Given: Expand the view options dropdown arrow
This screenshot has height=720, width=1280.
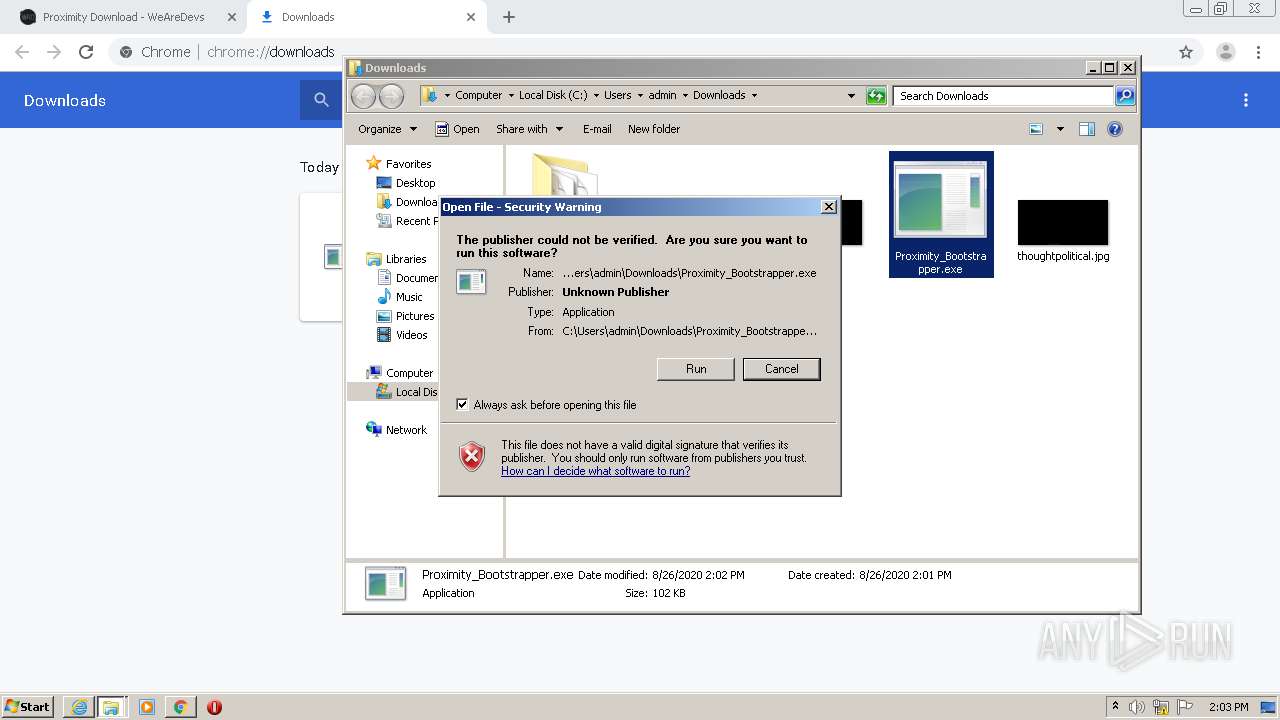Looking at the screenshot, I should 1060,129.
